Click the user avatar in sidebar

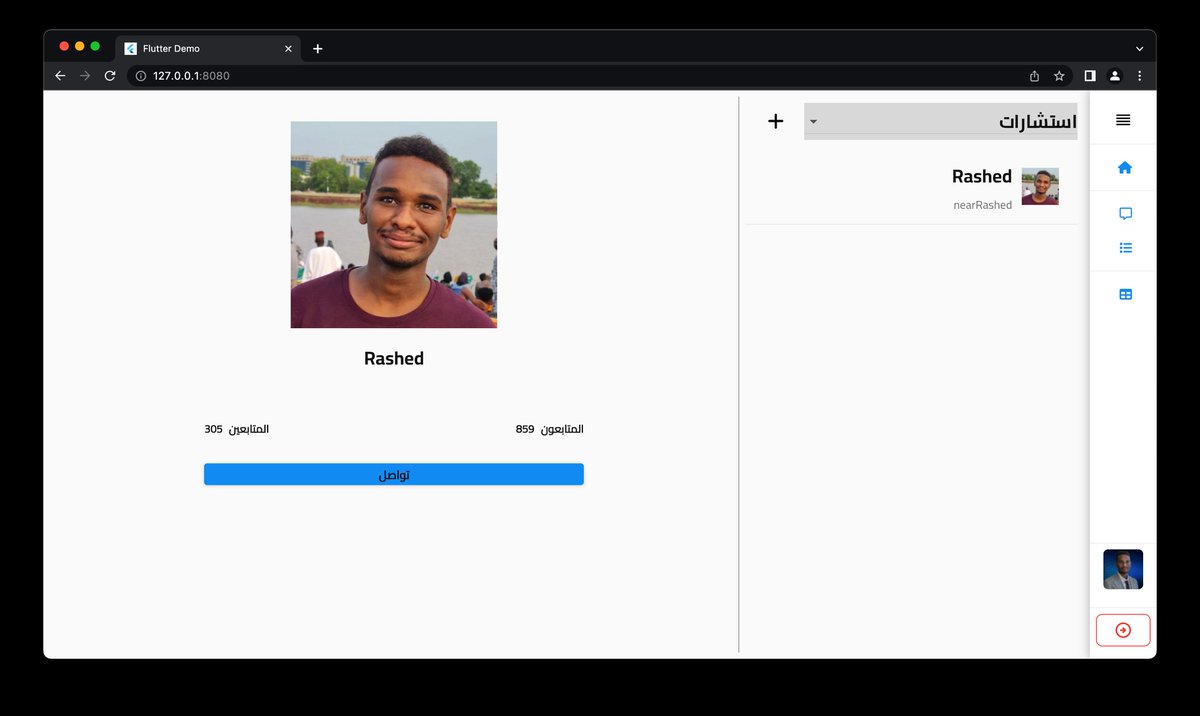click(x=1123, y=569)
